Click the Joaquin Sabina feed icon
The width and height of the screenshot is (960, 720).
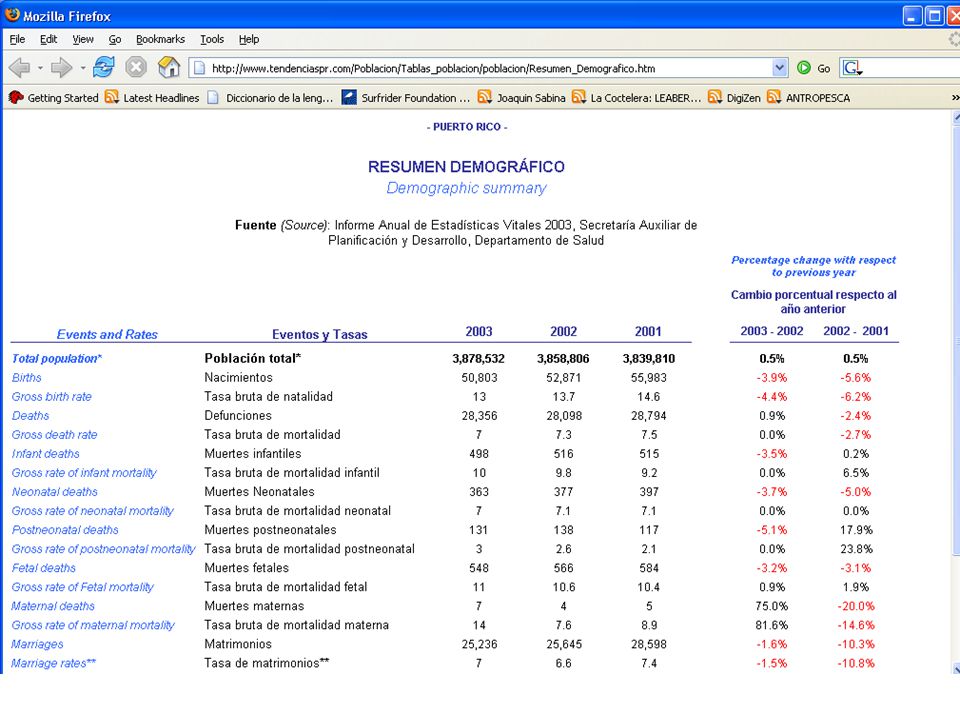484,97
